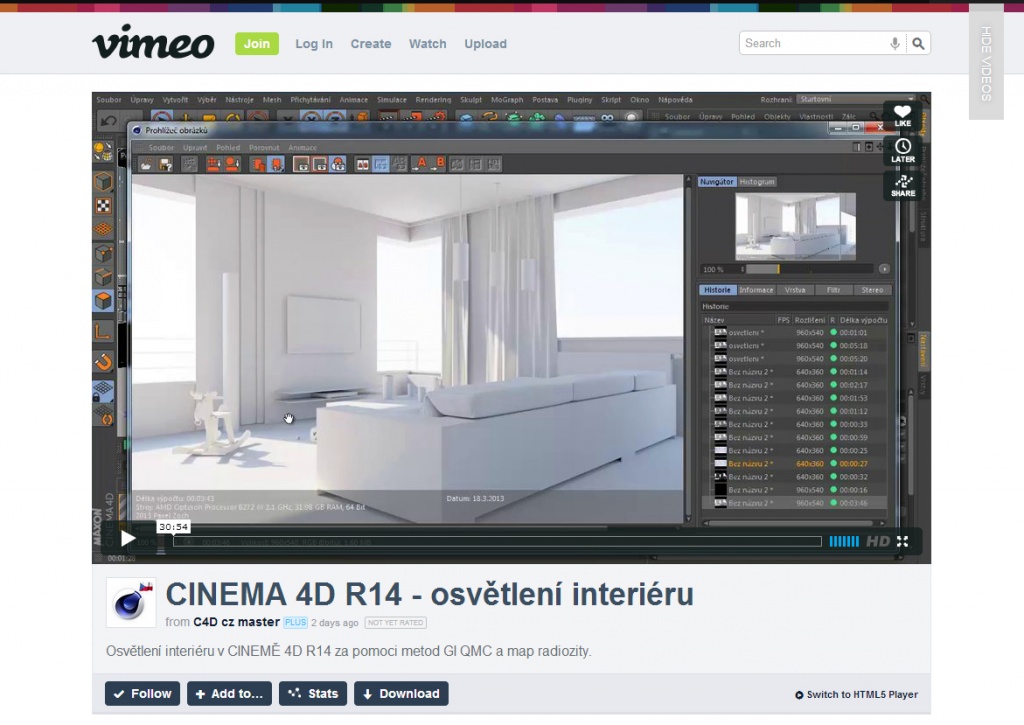Open the Create menu
The width and height of the screenshot is (1024, 725).
tap(371, 44)
